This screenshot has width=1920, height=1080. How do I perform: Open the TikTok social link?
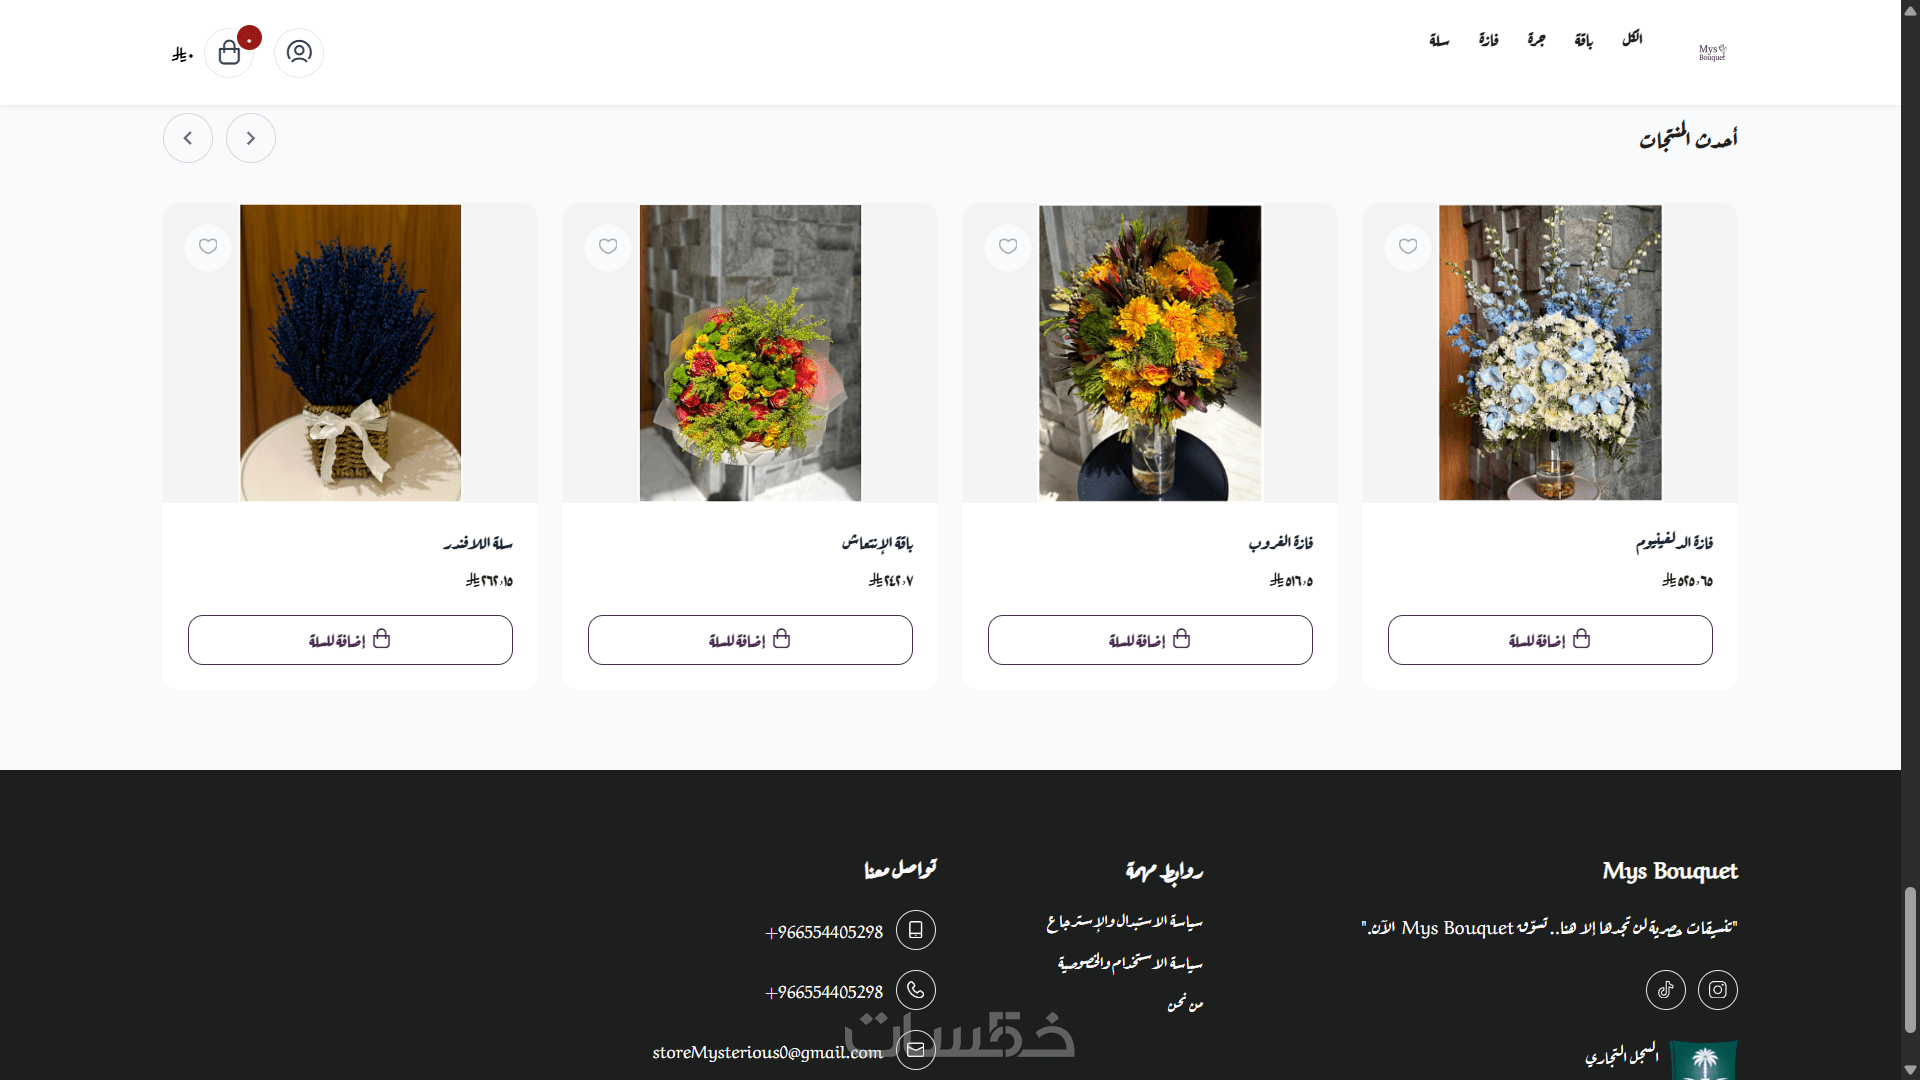point(1665,990)
